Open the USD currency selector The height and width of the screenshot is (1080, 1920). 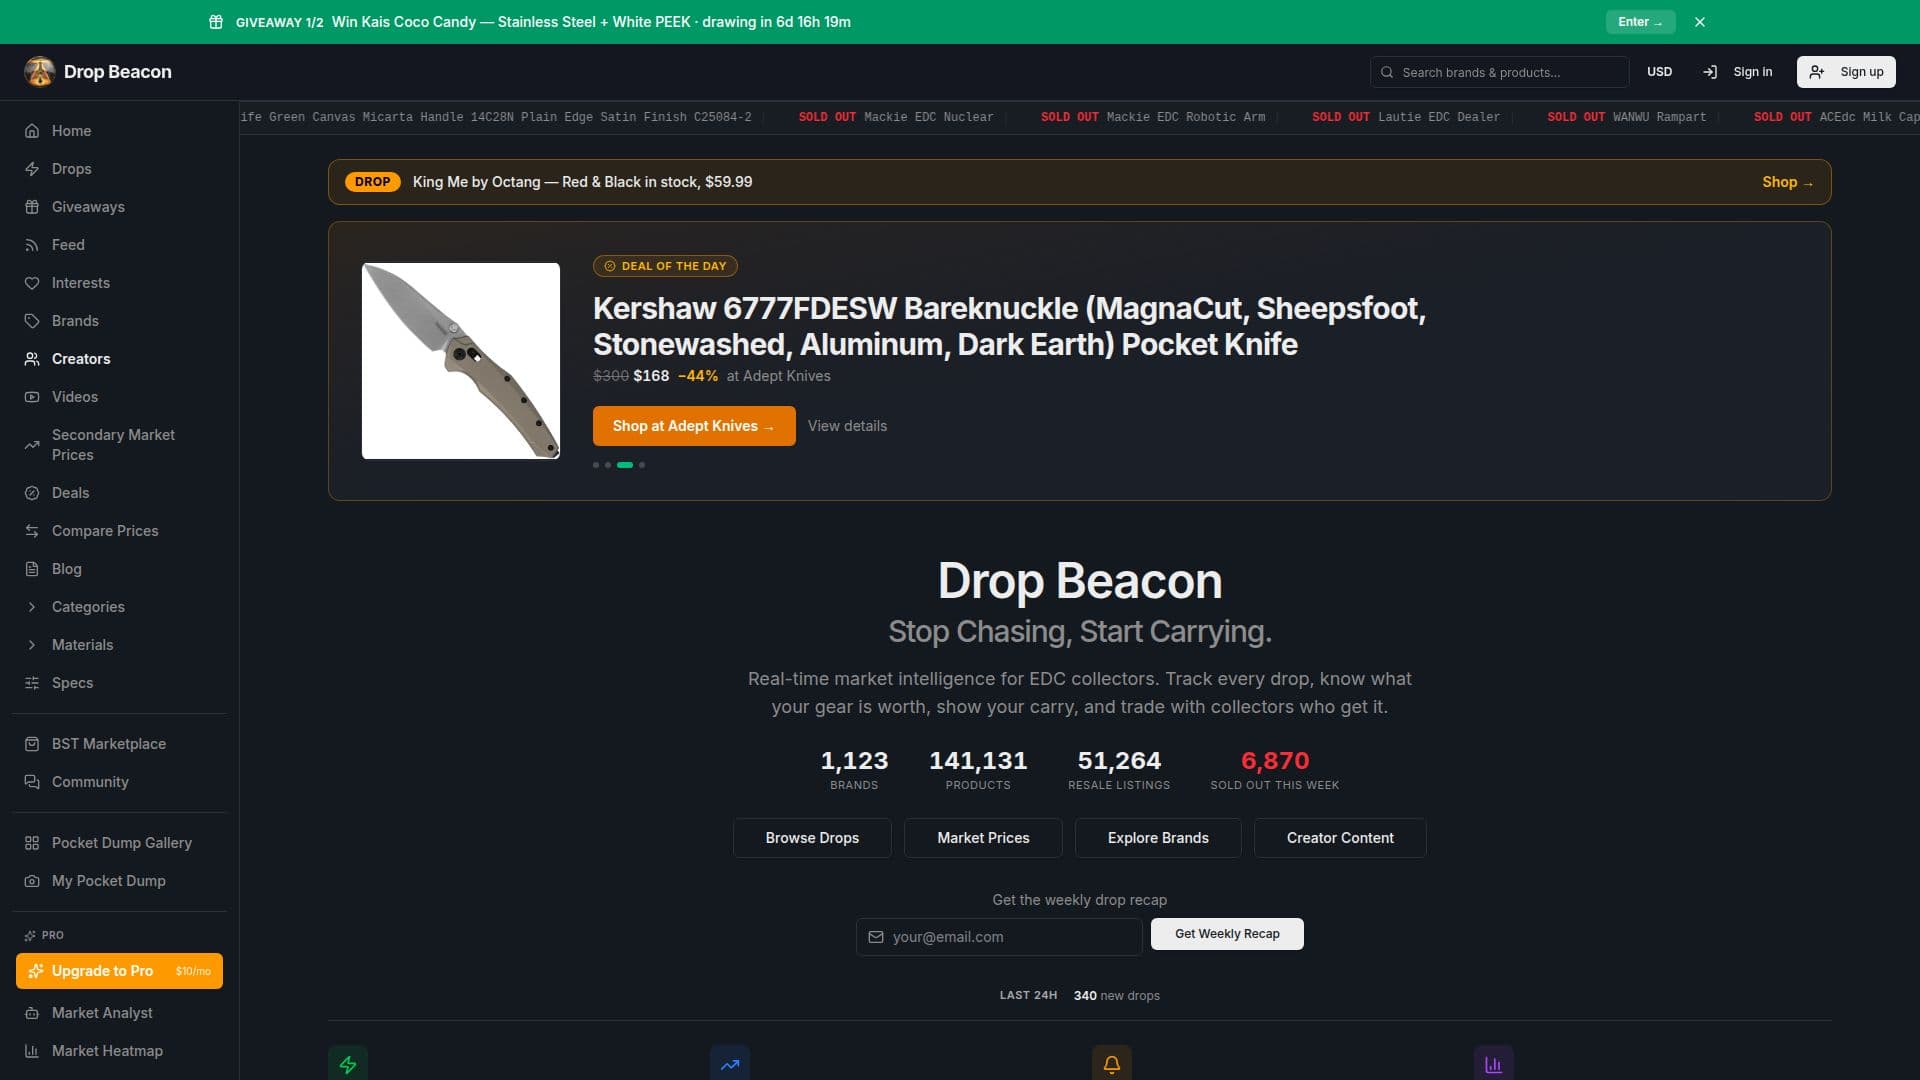1659,72
